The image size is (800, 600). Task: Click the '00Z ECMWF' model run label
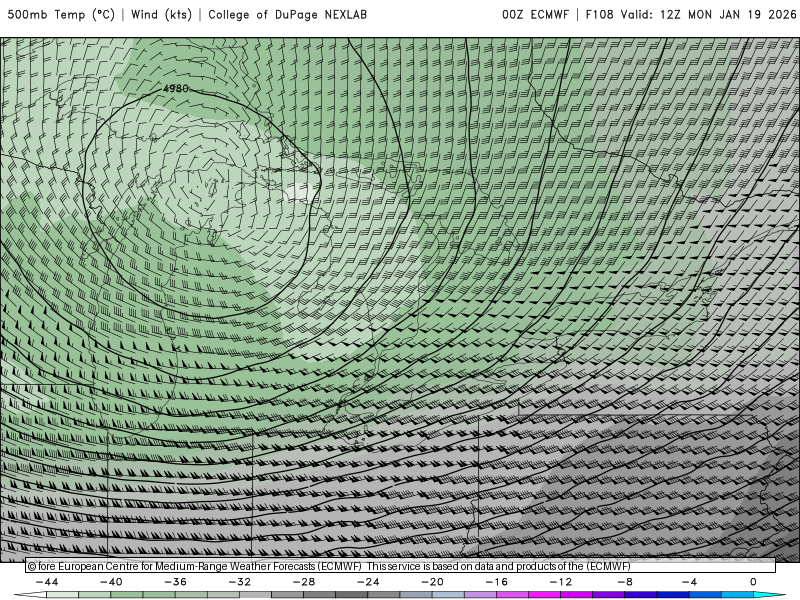535,15
